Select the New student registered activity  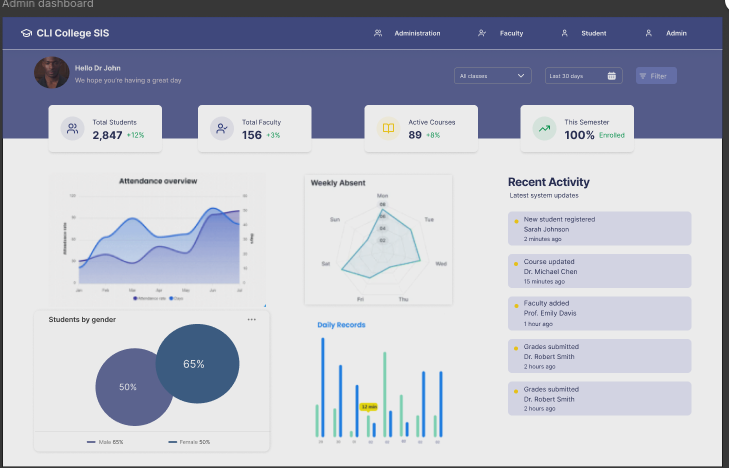pyautogui.click(x=600, y=229)
